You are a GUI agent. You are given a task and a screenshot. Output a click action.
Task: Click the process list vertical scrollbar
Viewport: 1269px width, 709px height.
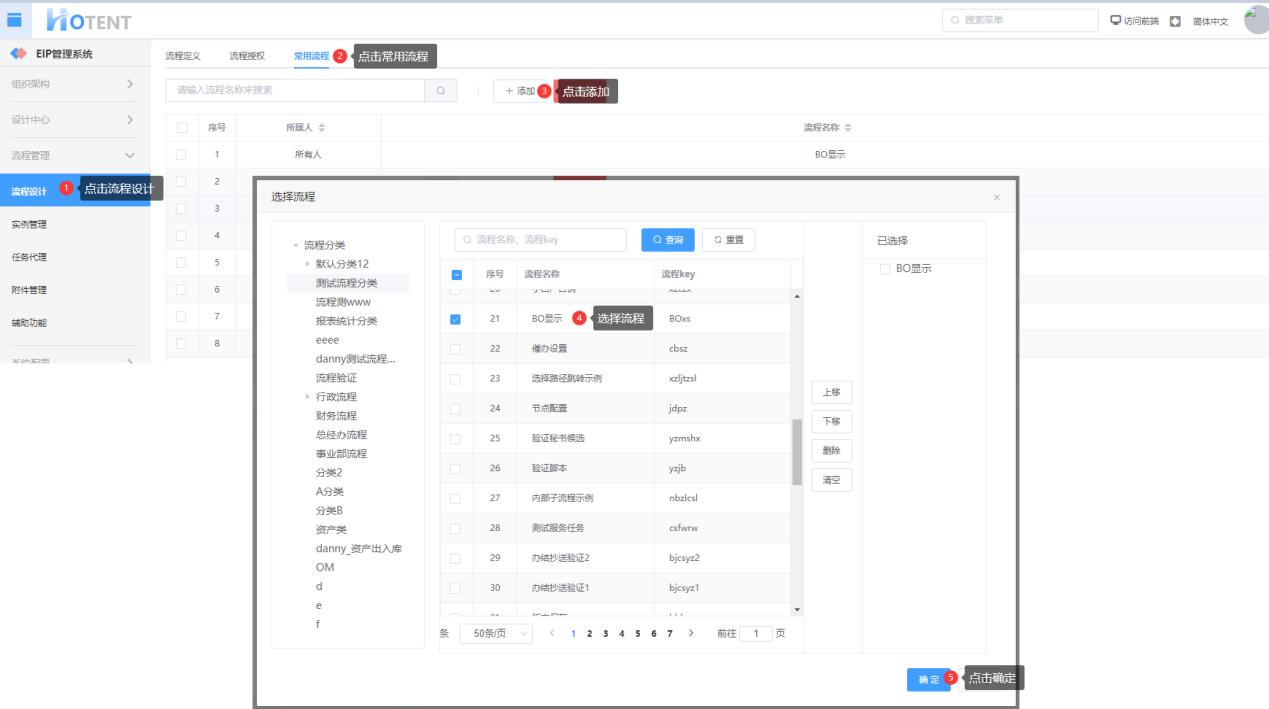point(797,452)
